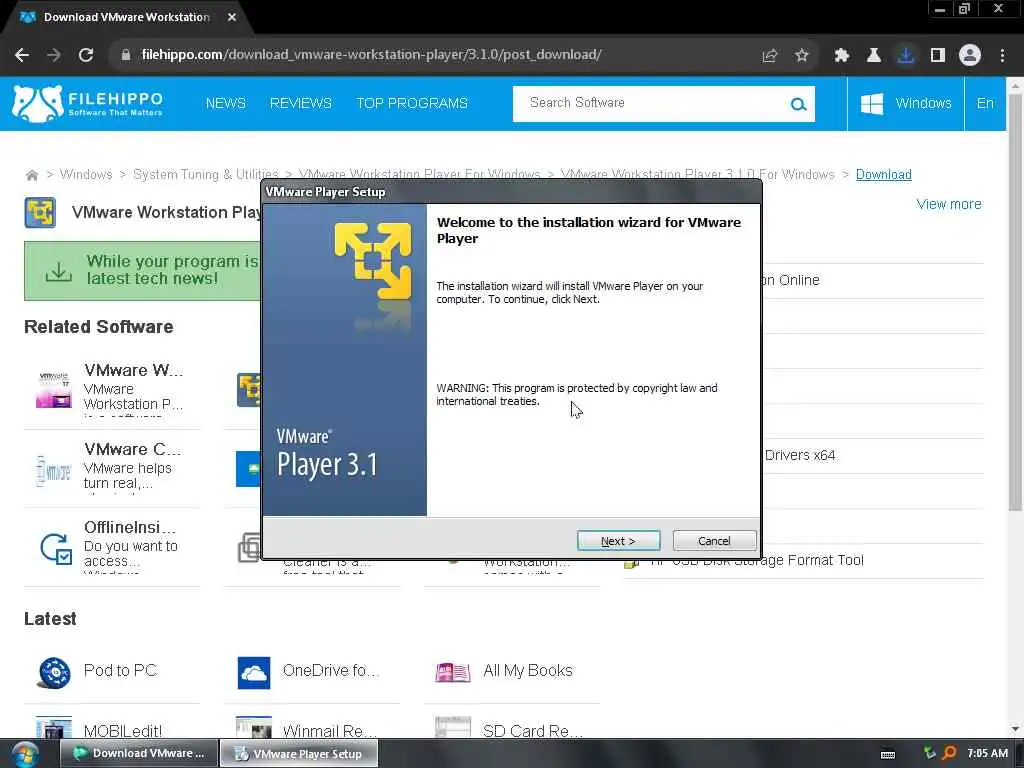
Task: Switch to VMware Player Setup taskbar button
Action: pyautogui.click(x=299, y=754)
